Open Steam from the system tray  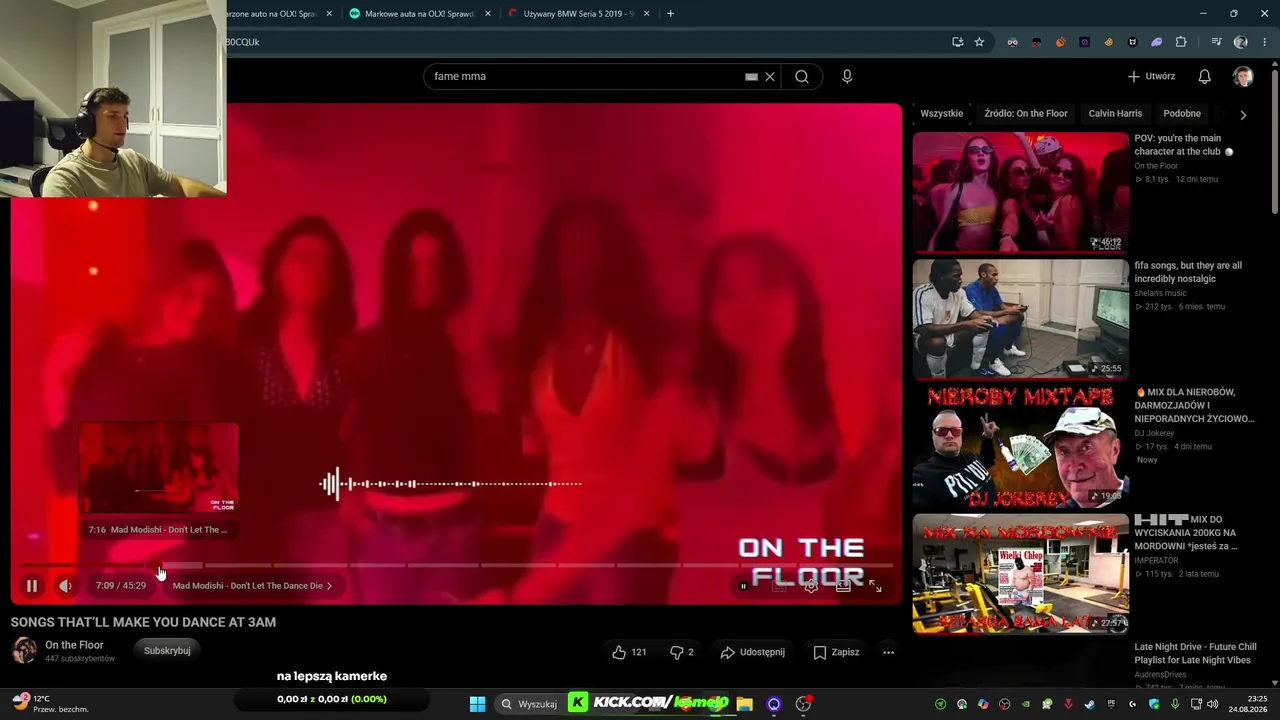1089,704
